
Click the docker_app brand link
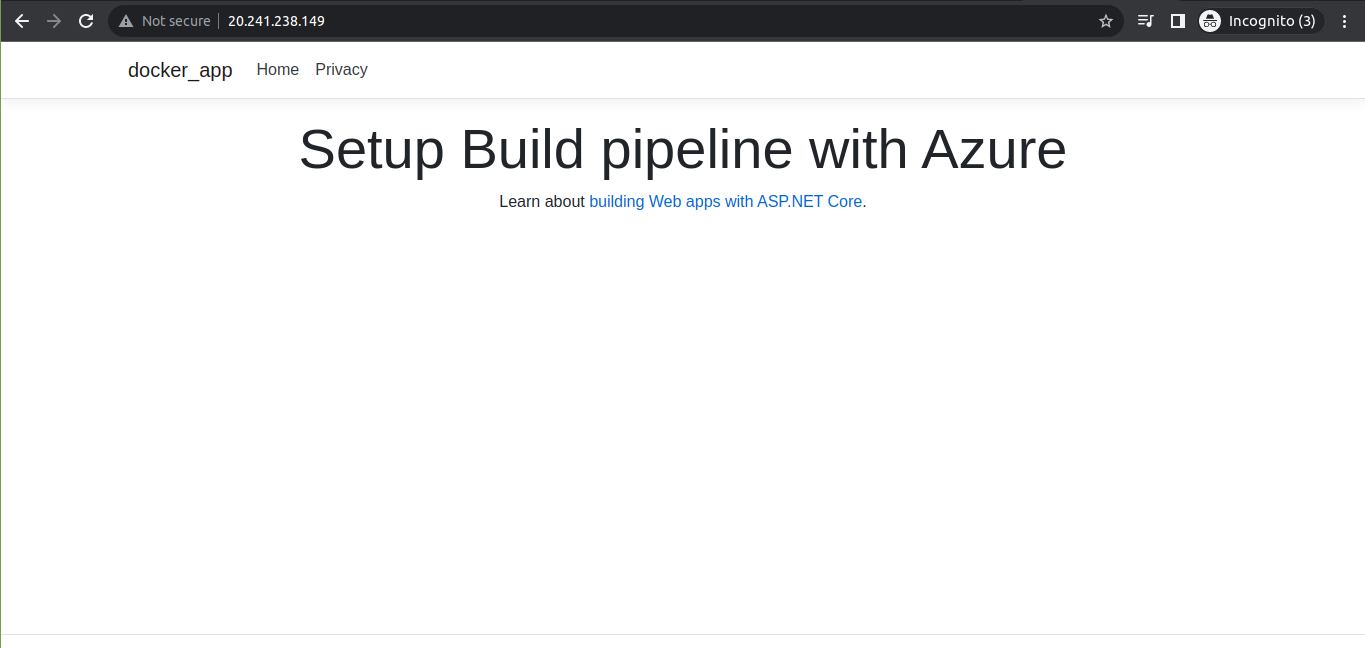coord(180,70)
